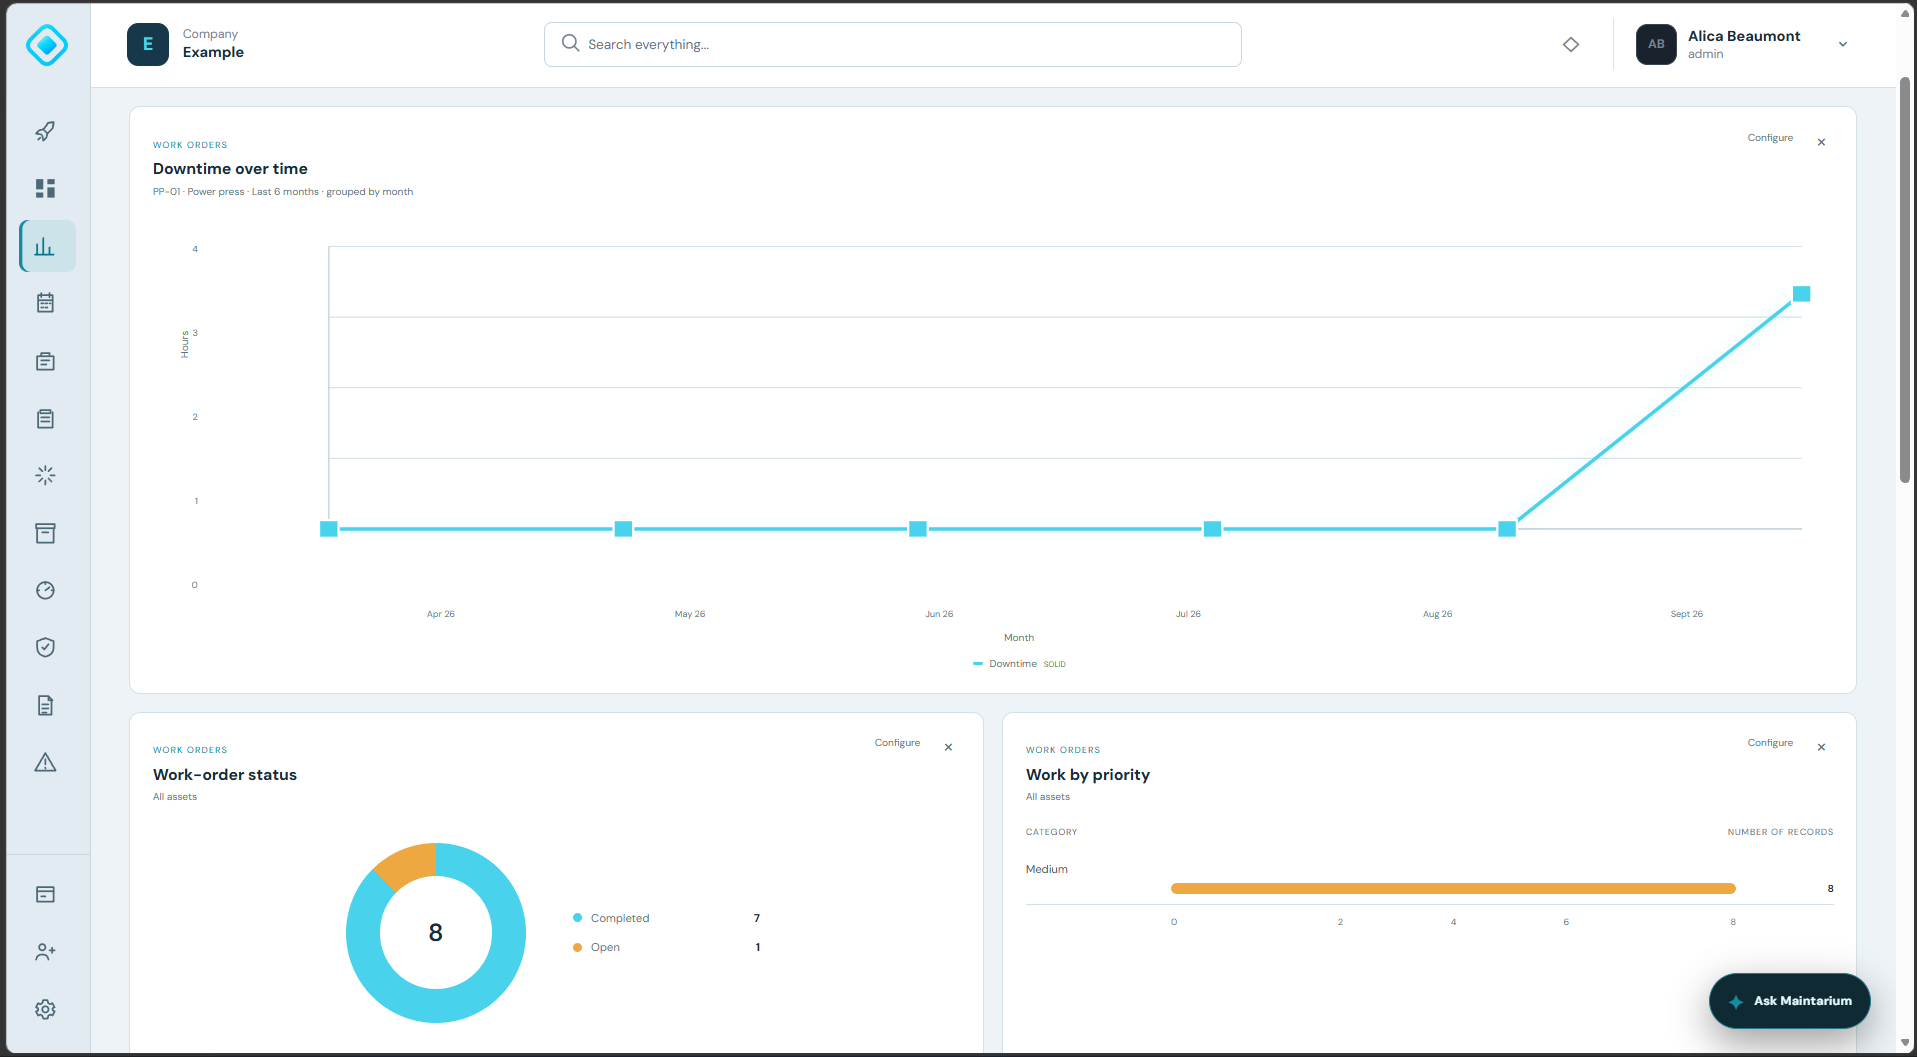Configure the Work-order status widget
The image size is (1917, 1057).
tap(897, 743)
